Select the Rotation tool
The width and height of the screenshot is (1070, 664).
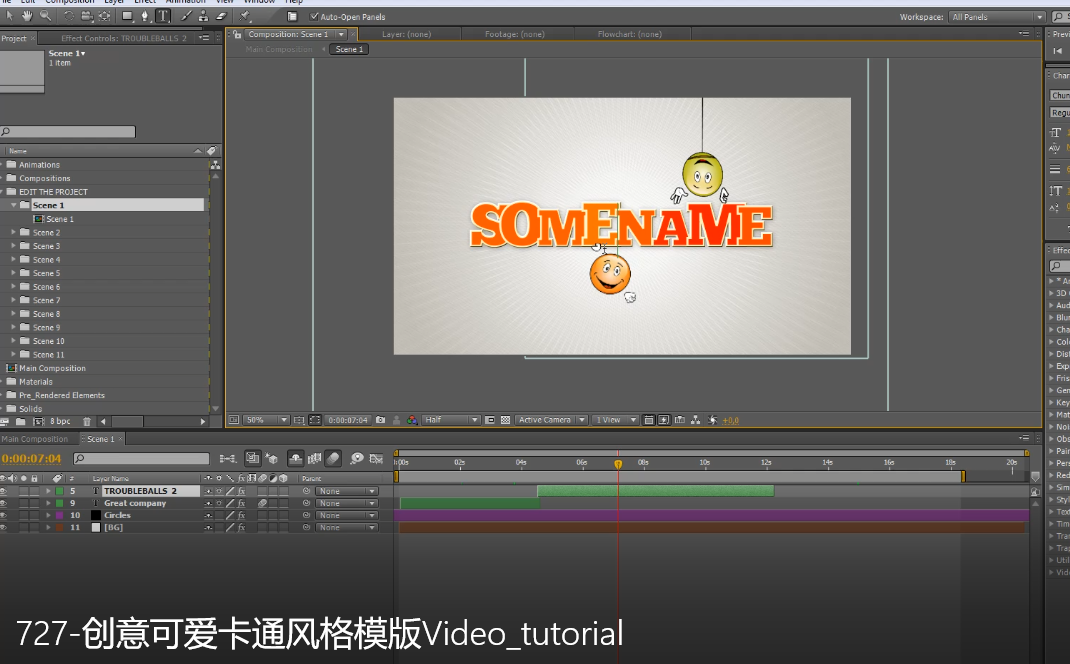click(x=69, y=16)
